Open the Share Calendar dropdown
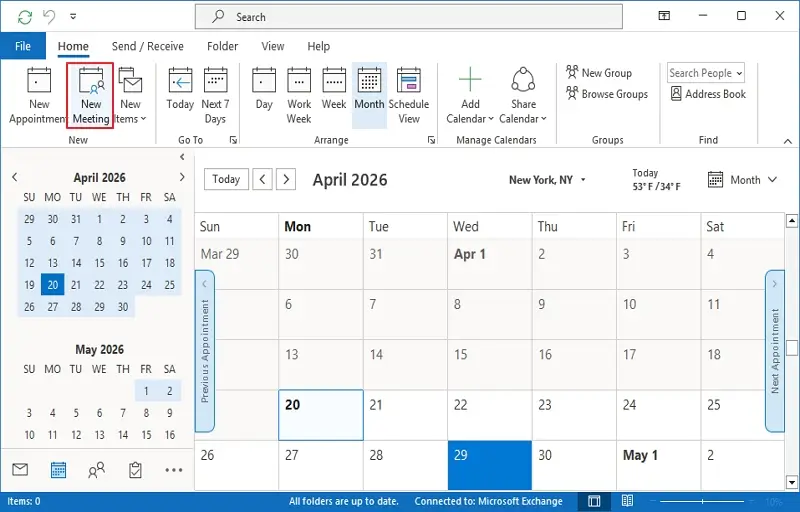This screenshot has width=800, height=512. [523, 96]
